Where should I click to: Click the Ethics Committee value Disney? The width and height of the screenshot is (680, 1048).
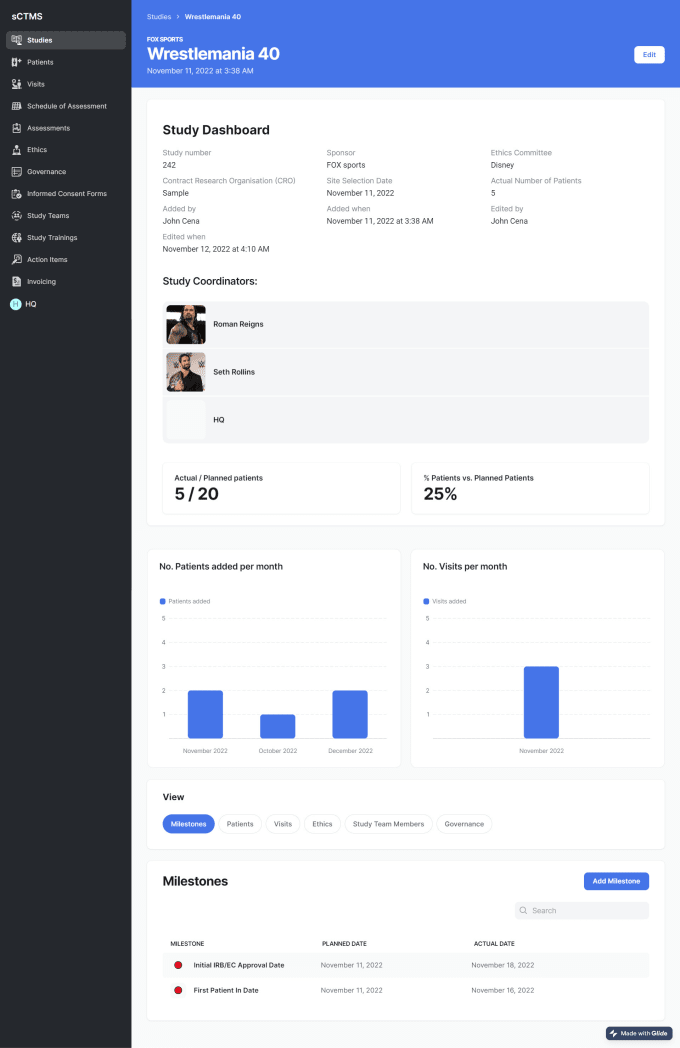[502, 165]
